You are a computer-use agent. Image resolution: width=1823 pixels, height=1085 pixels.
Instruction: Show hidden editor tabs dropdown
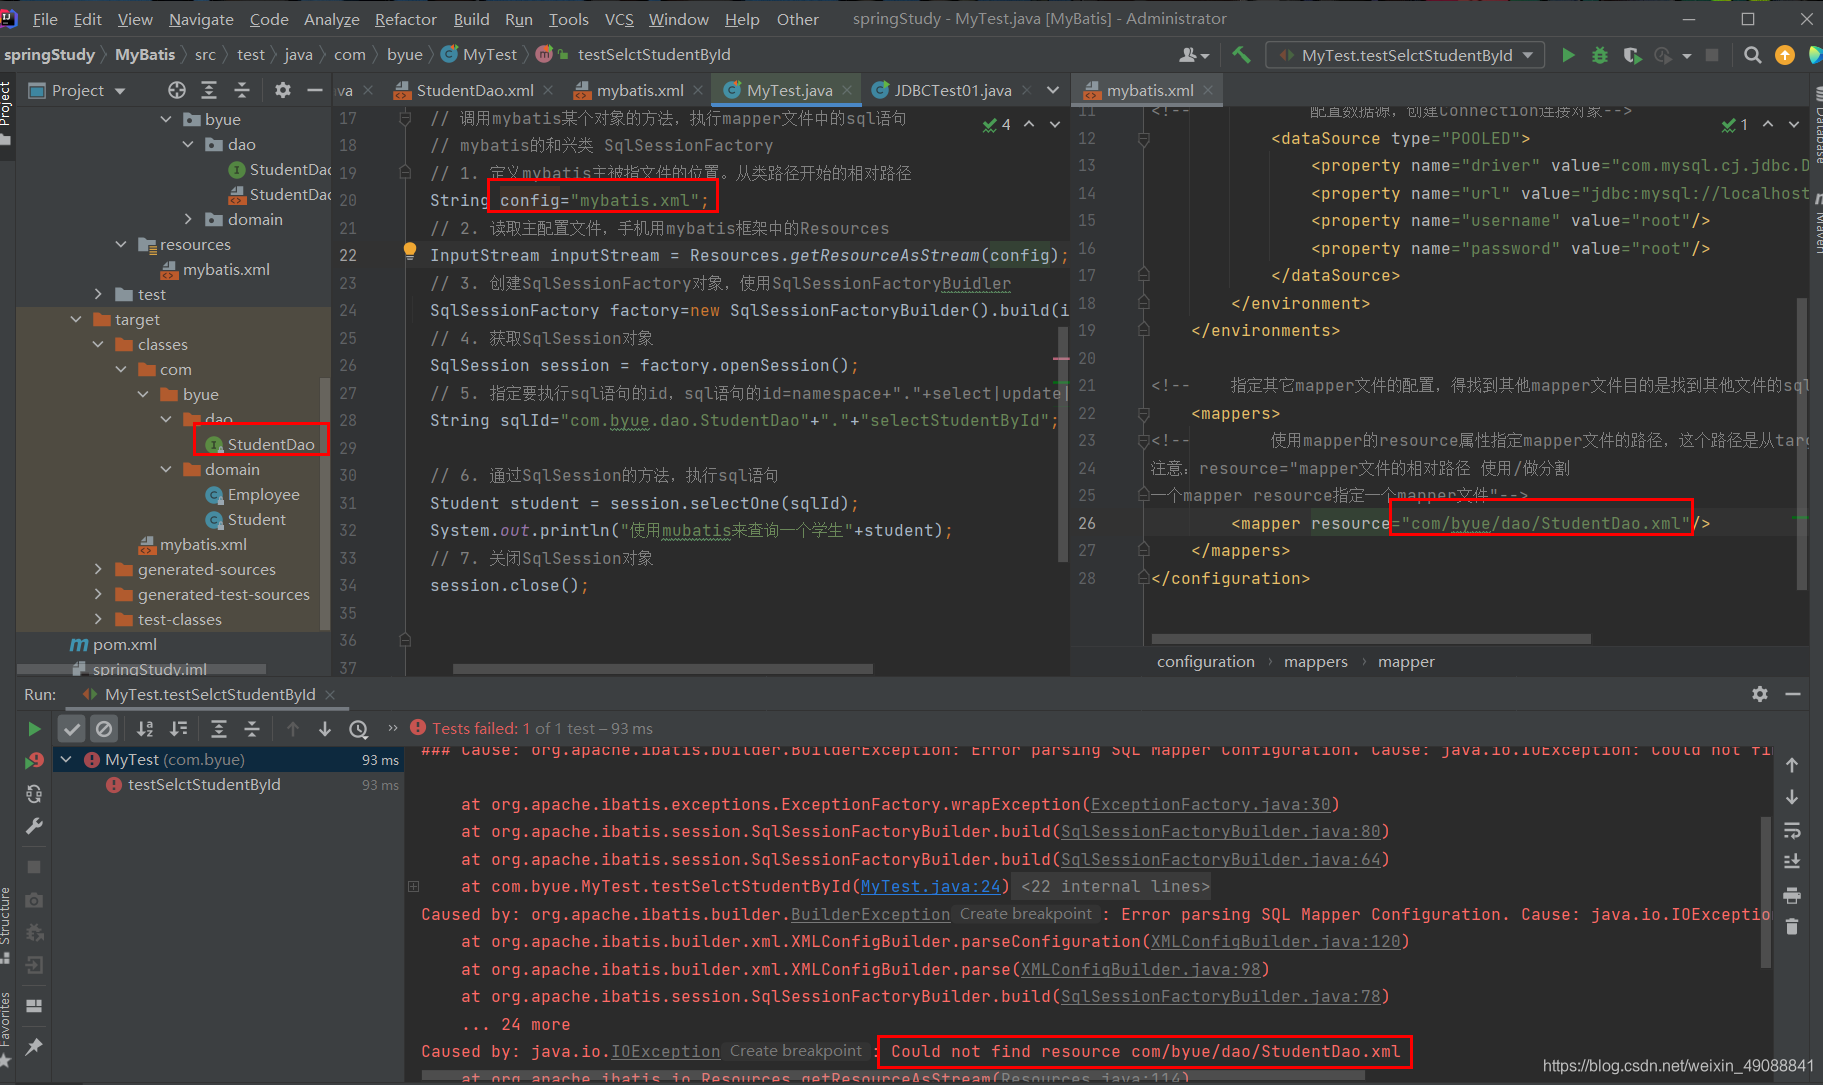click(x=1053, y=90)
